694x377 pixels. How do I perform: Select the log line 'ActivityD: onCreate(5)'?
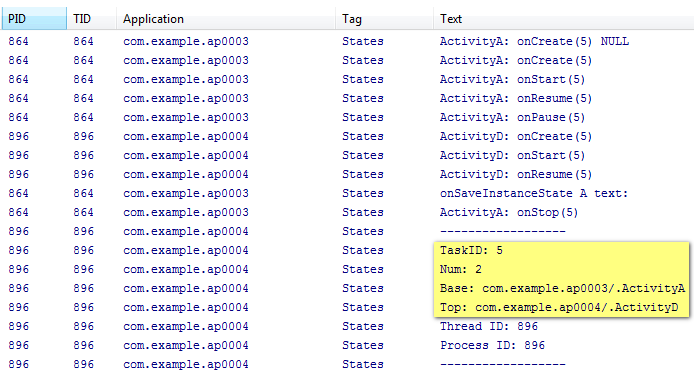coord(516,137)
